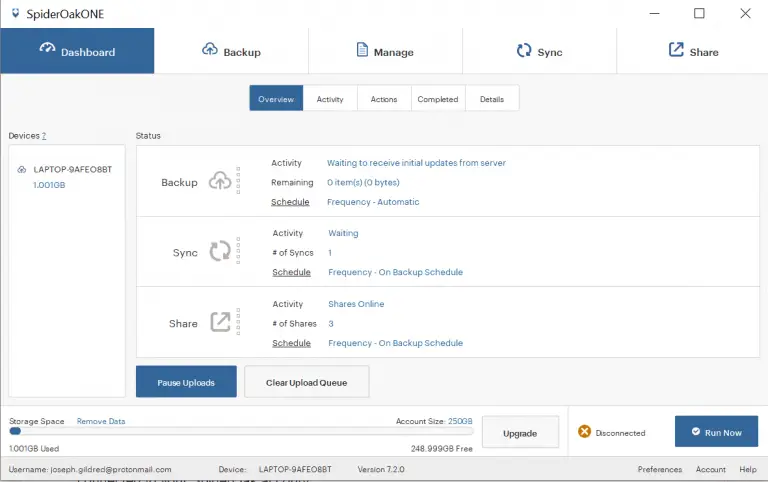768x482 pixels.
Task: Click the dotted handle beside Share icon
Action: point(238,321)
